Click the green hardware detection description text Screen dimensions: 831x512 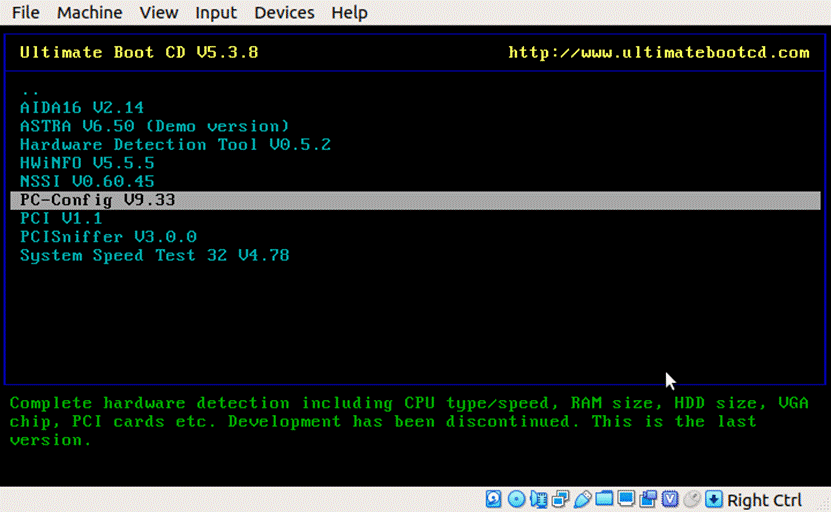(409, 422)
